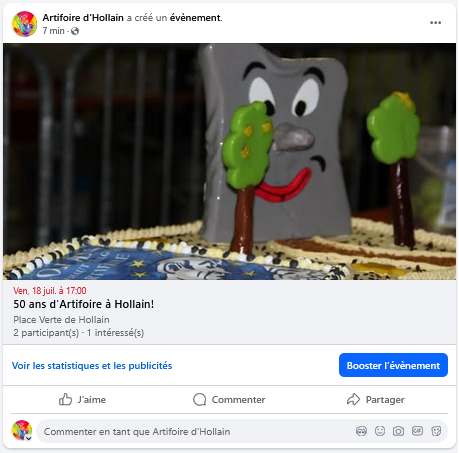Viewport: 459px width, 453px height.
Task: Open the sticker picker icon
Action: click(436, 431)
